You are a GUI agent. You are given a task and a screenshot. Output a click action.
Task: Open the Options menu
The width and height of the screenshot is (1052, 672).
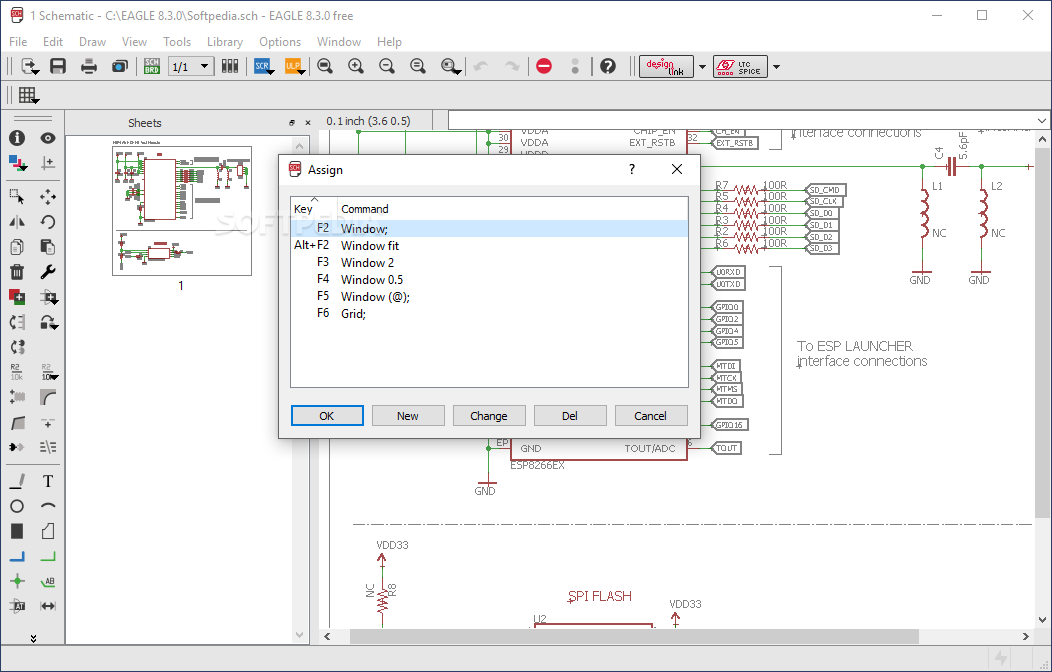click(x=280, y=42)
